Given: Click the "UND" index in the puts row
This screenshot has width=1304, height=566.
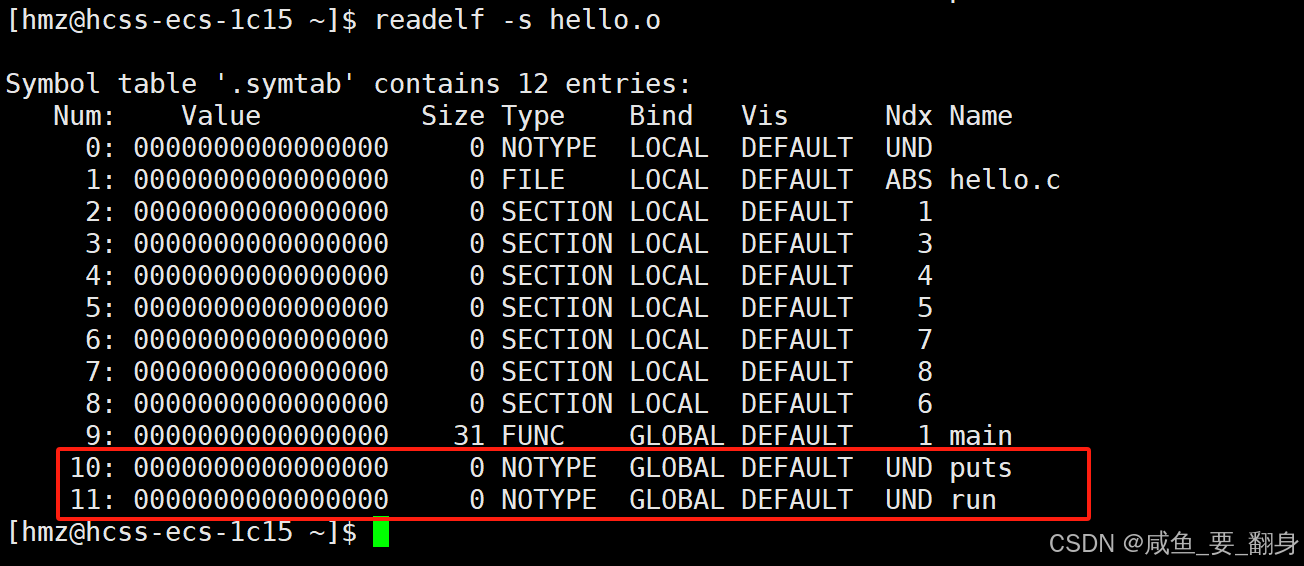Looking at the screenshot, I should click(x=909, y=468).
